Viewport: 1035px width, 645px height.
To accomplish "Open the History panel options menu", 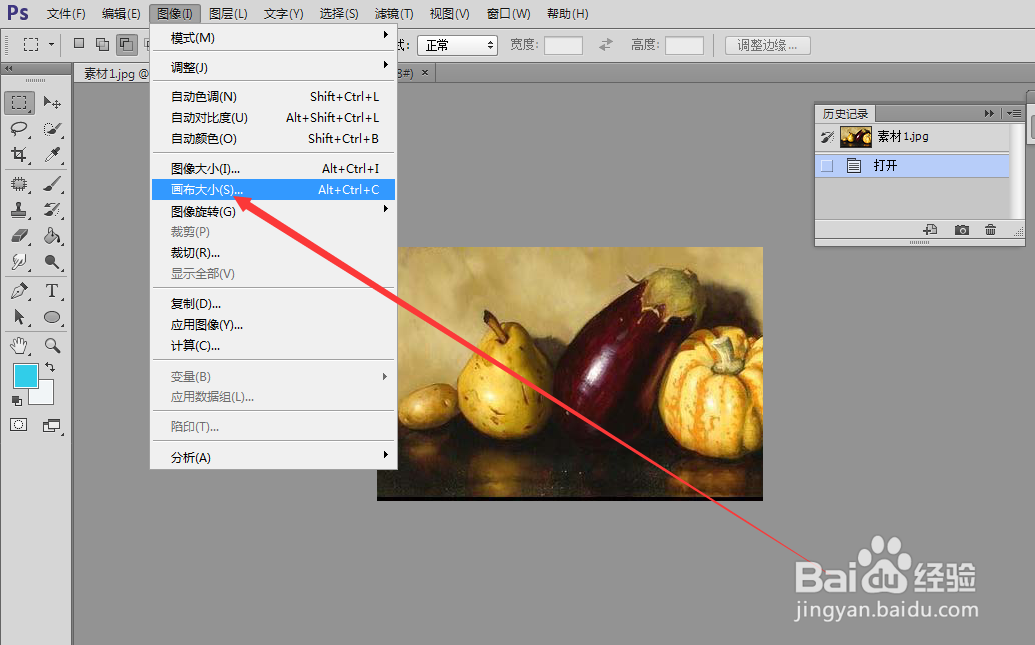I will [x=1014, y=114].
